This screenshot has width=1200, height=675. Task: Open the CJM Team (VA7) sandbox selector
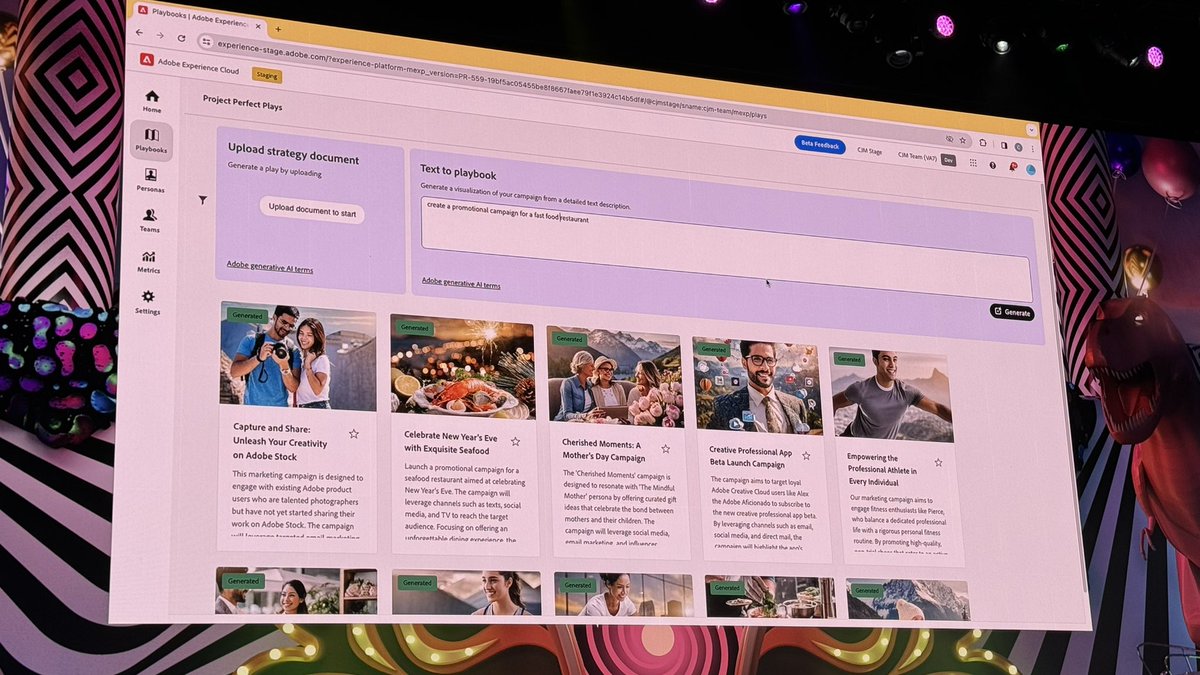coord(916,156)
